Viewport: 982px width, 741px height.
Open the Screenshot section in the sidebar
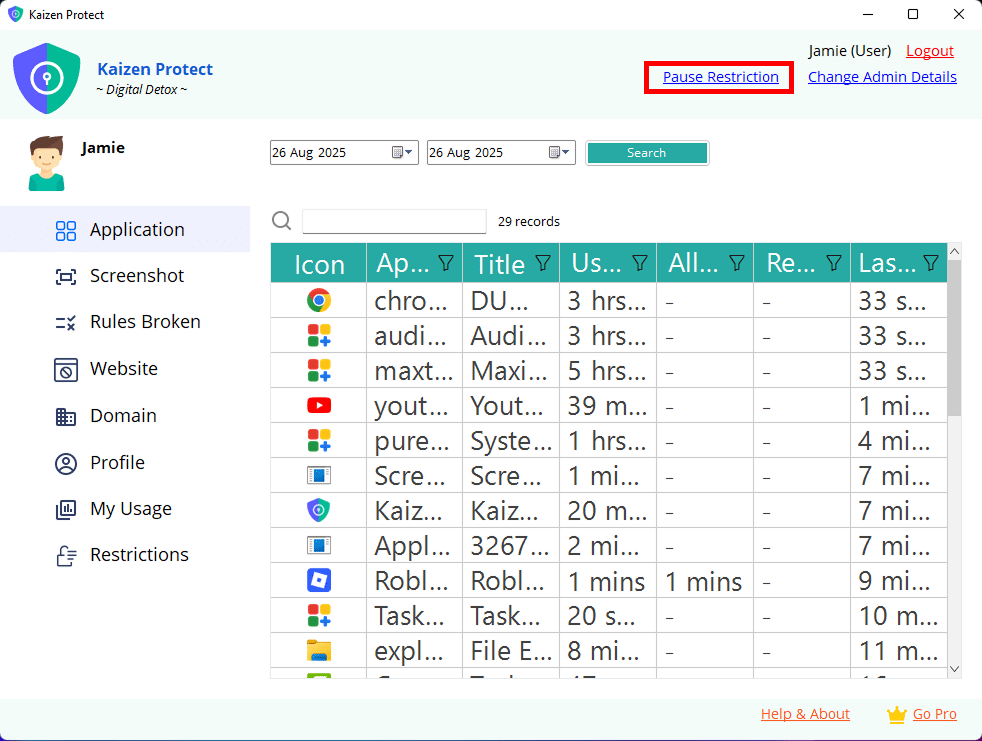pos(136,276)
